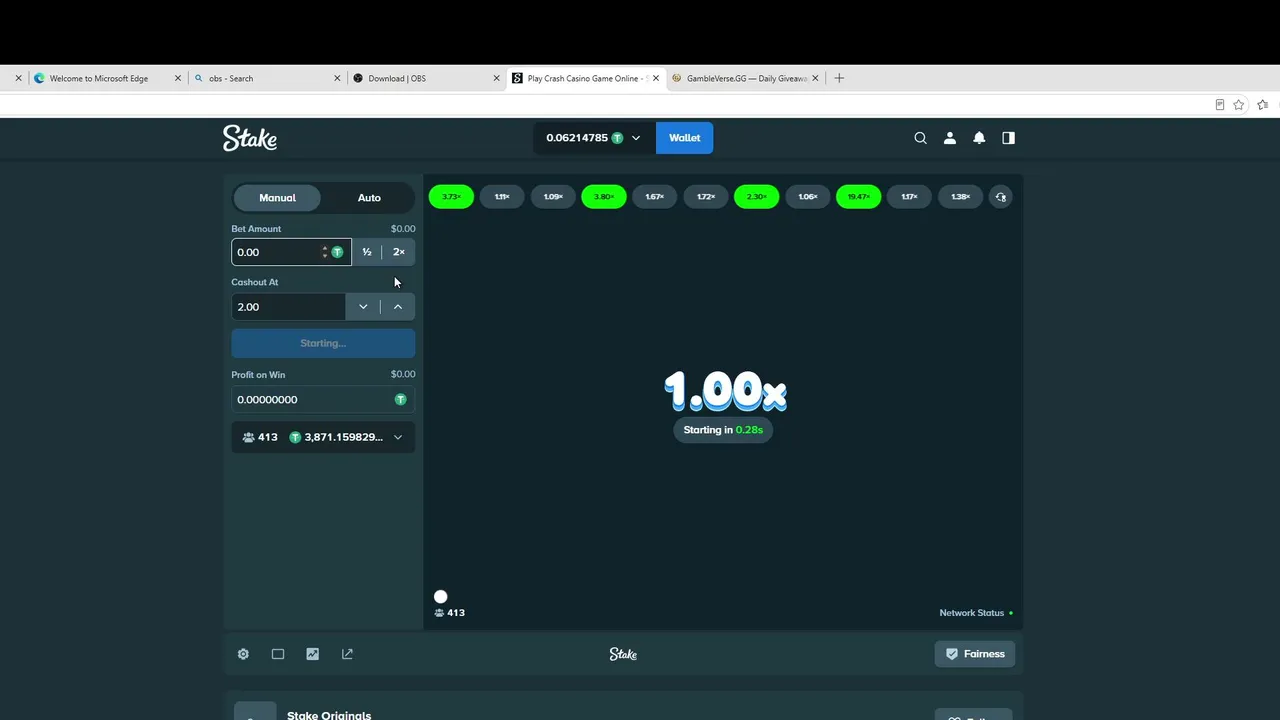Open a new browser tab with plus

pos(839,78)
